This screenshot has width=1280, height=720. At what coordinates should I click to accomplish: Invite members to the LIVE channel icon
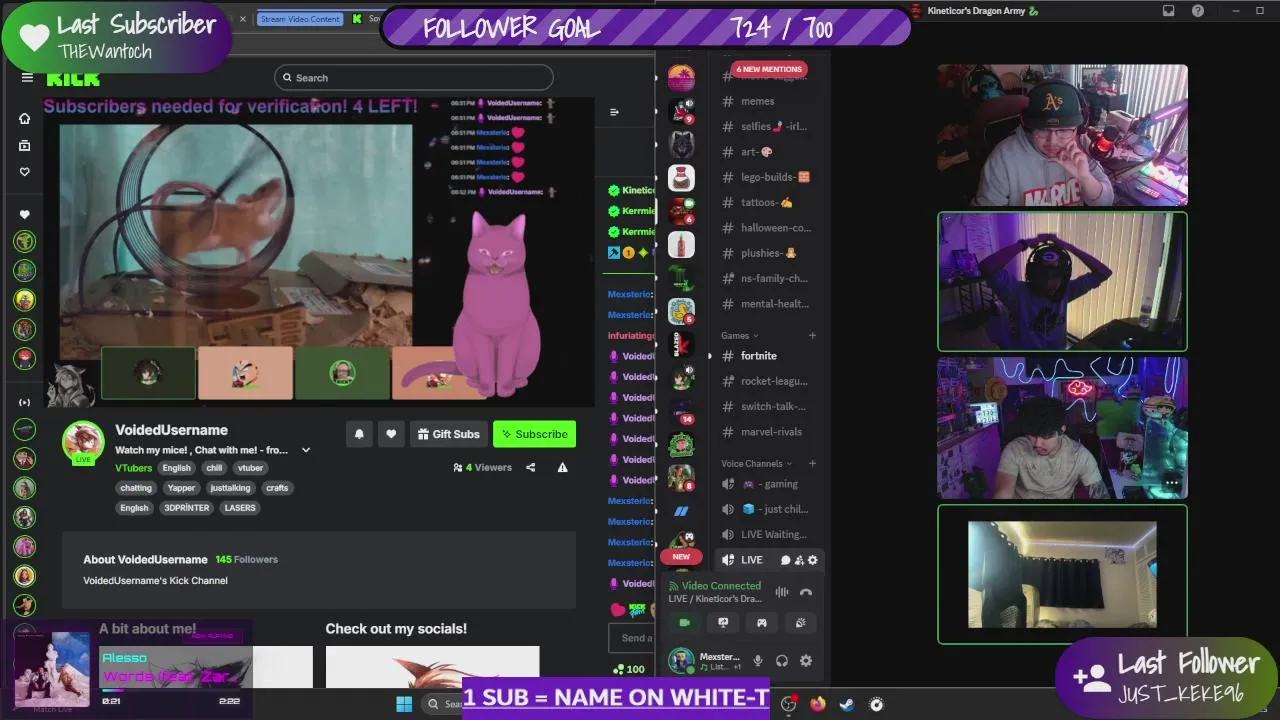coord(799,560)
